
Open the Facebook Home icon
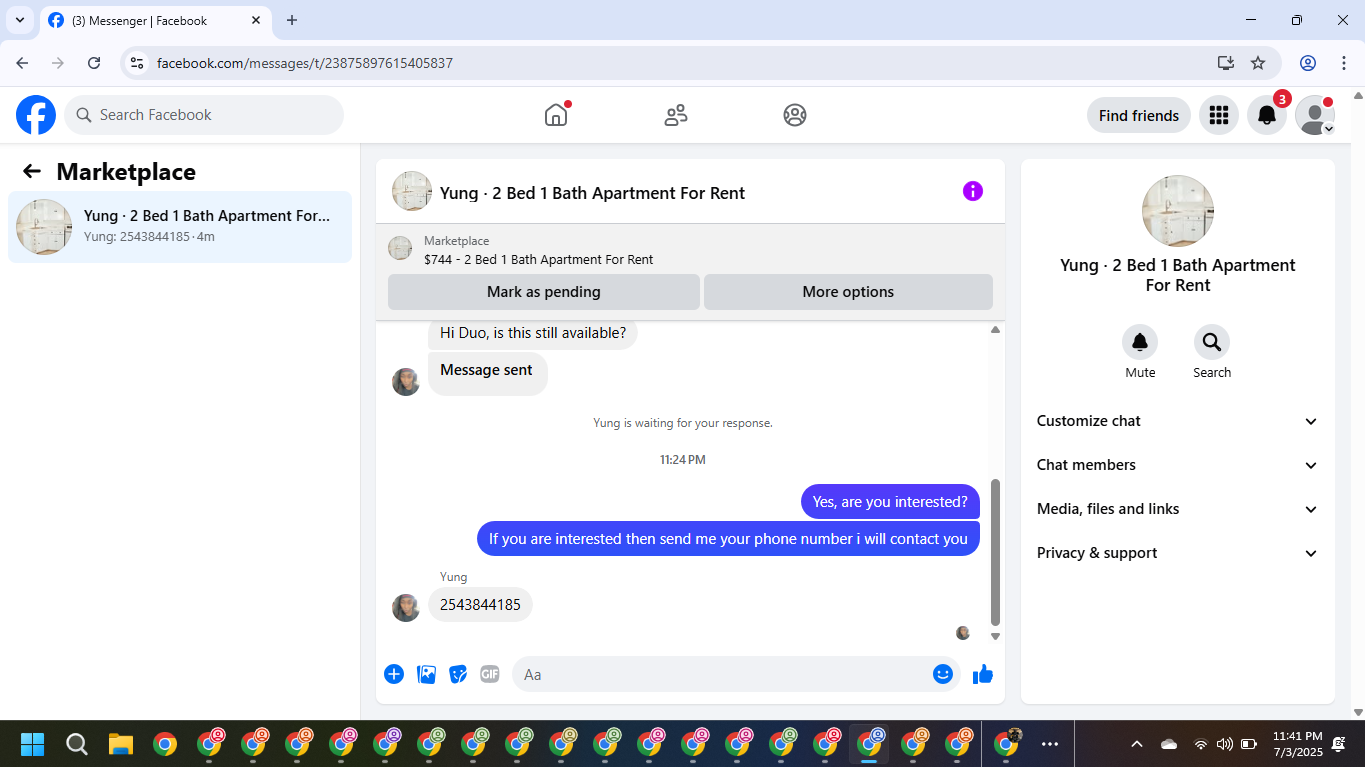pos(556,115)
